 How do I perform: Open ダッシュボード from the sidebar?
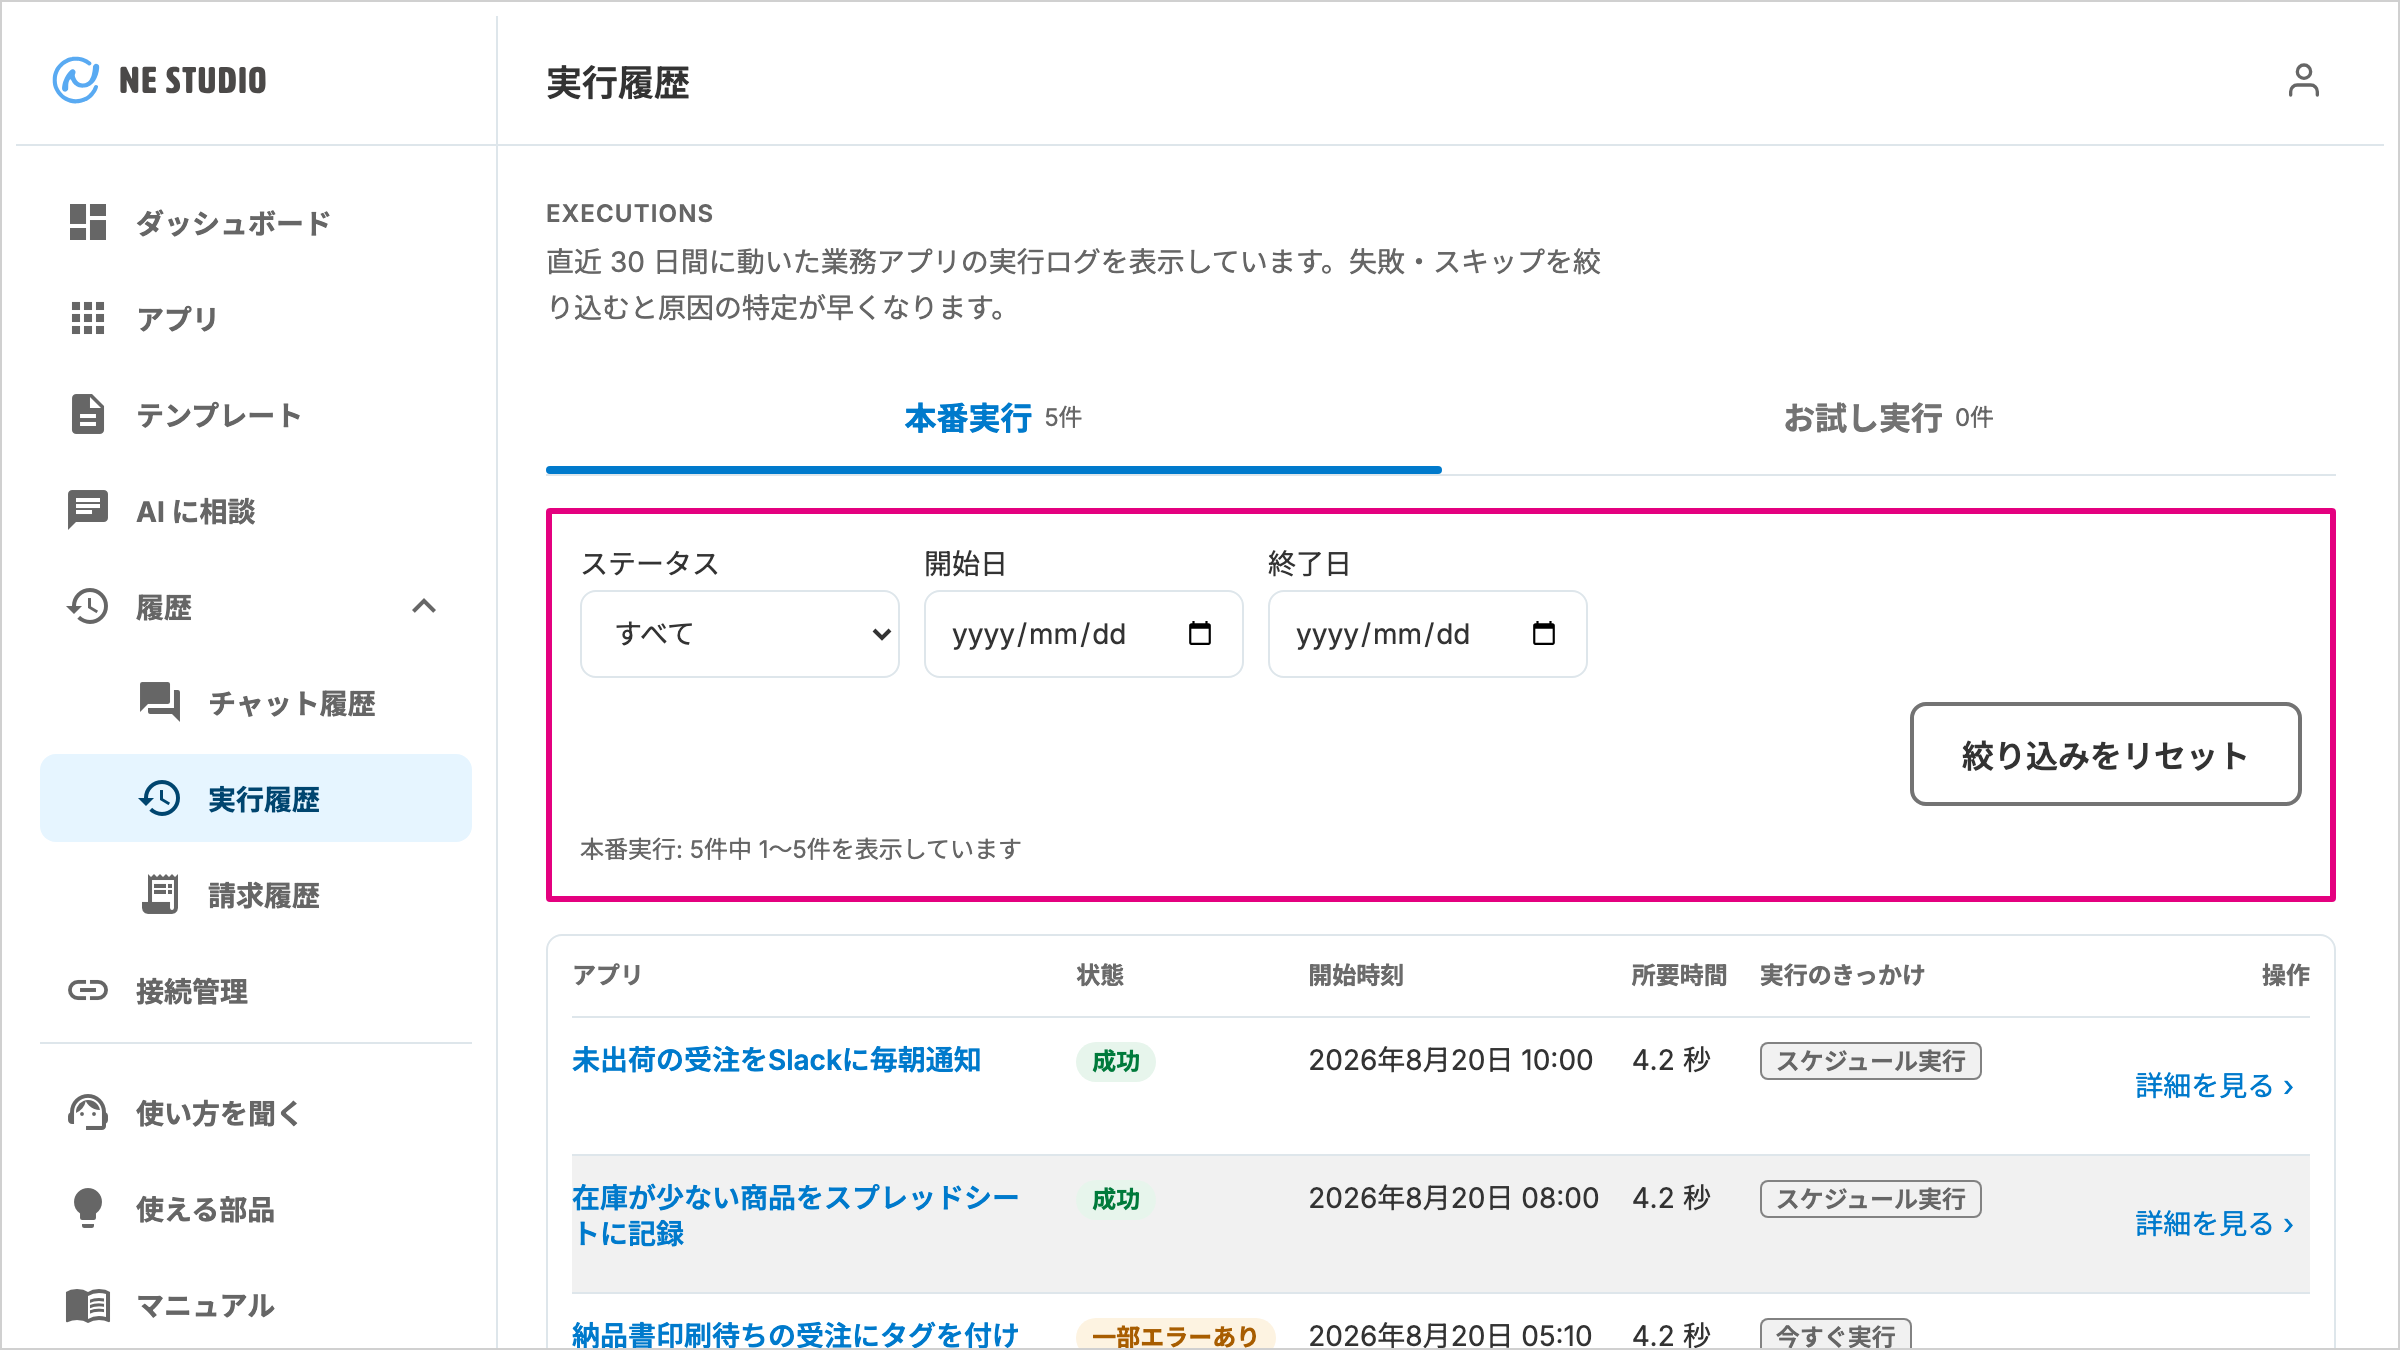[x=256, y=222]
